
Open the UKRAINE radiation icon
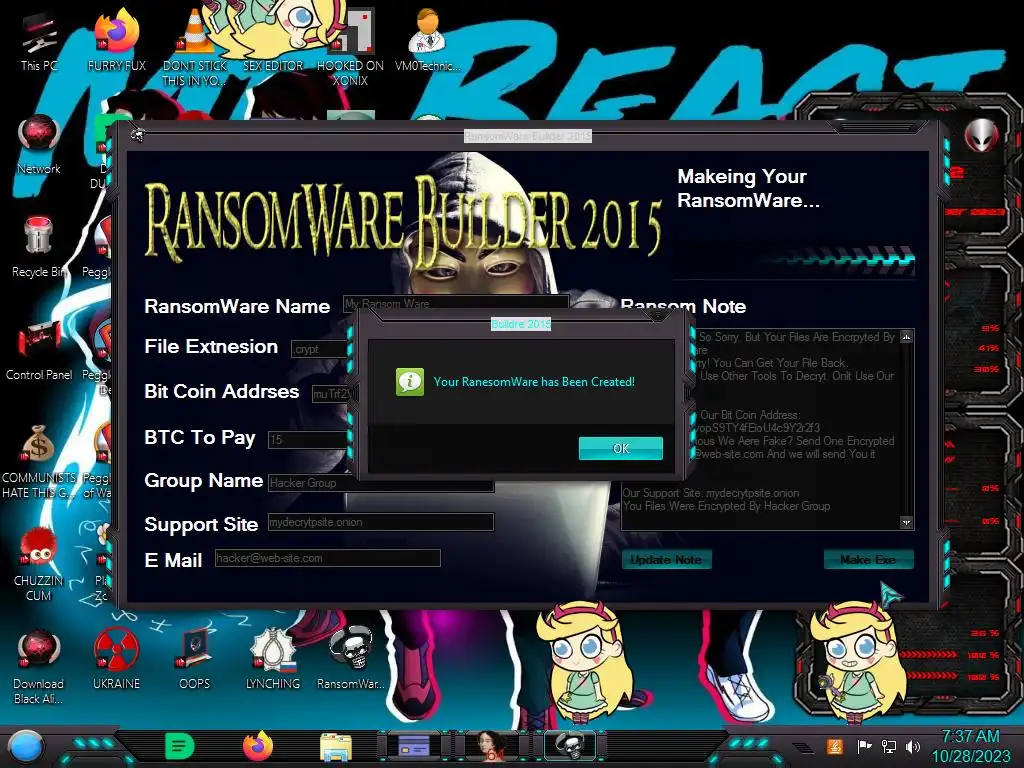point(116,660)
